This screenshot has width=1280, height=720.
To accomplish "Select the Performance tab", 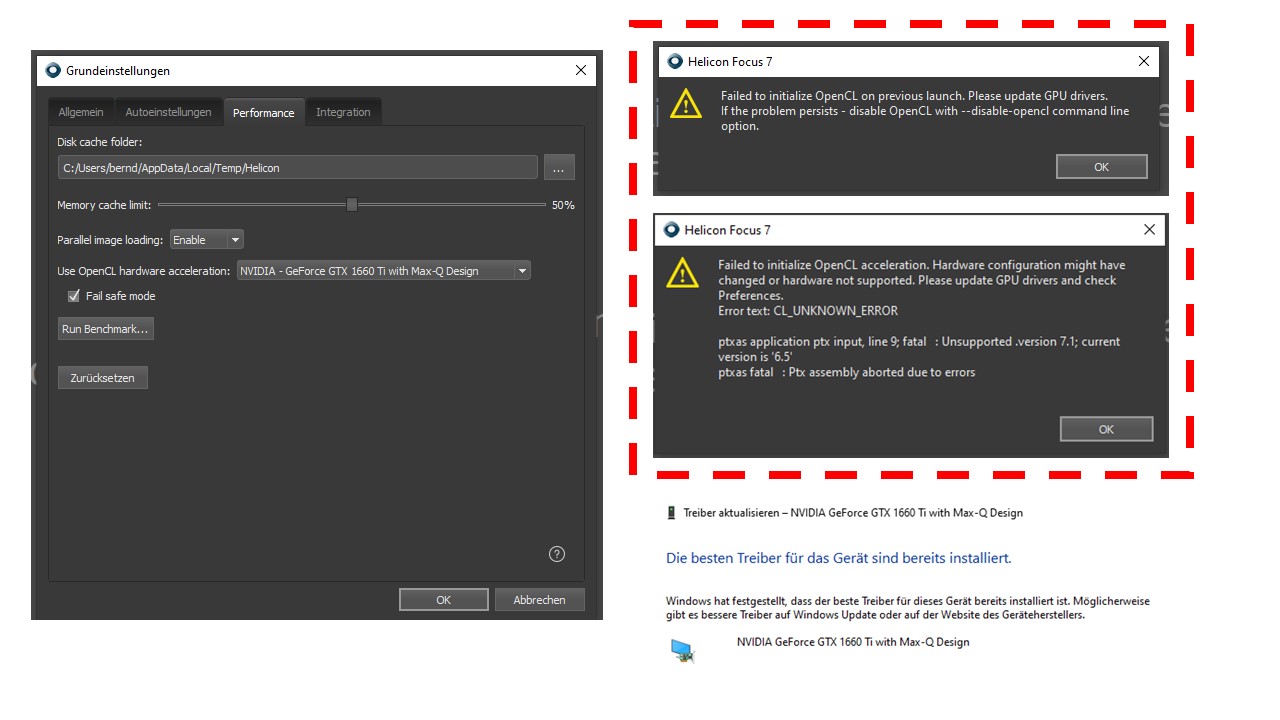I will [263, 112].
